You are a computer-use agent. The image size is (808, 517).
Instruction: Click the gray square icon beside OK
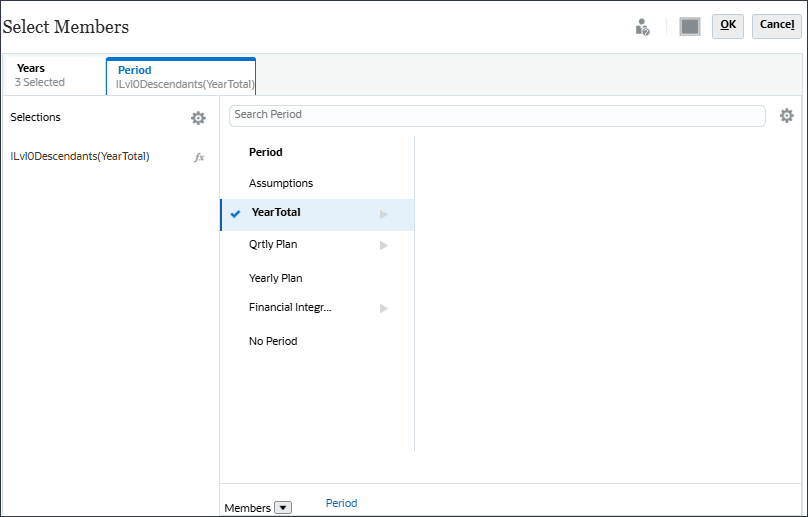click(690, 27)
